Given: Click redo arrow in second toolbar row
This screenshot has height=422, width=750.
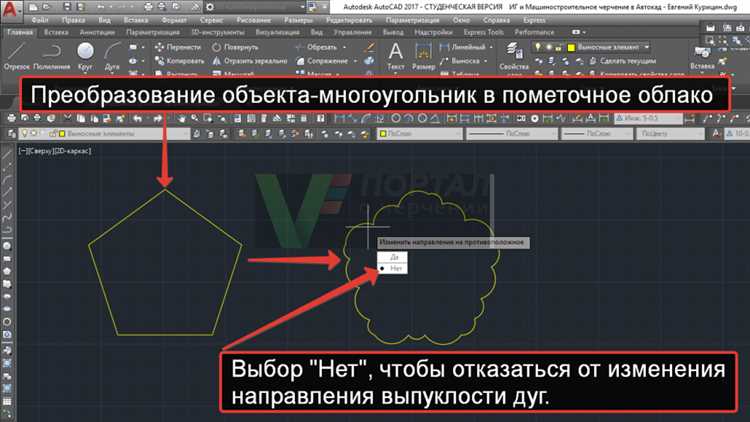Looking at the screenshot, I should [157, 118].
